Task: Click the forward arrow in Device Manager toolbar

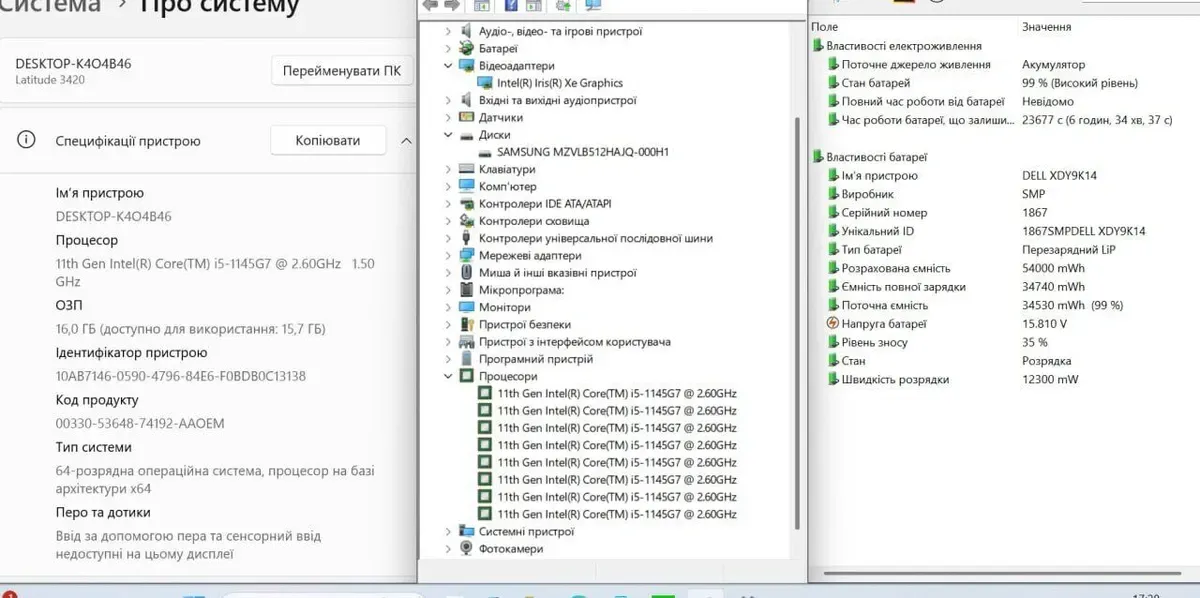Action: coord(452,5)
